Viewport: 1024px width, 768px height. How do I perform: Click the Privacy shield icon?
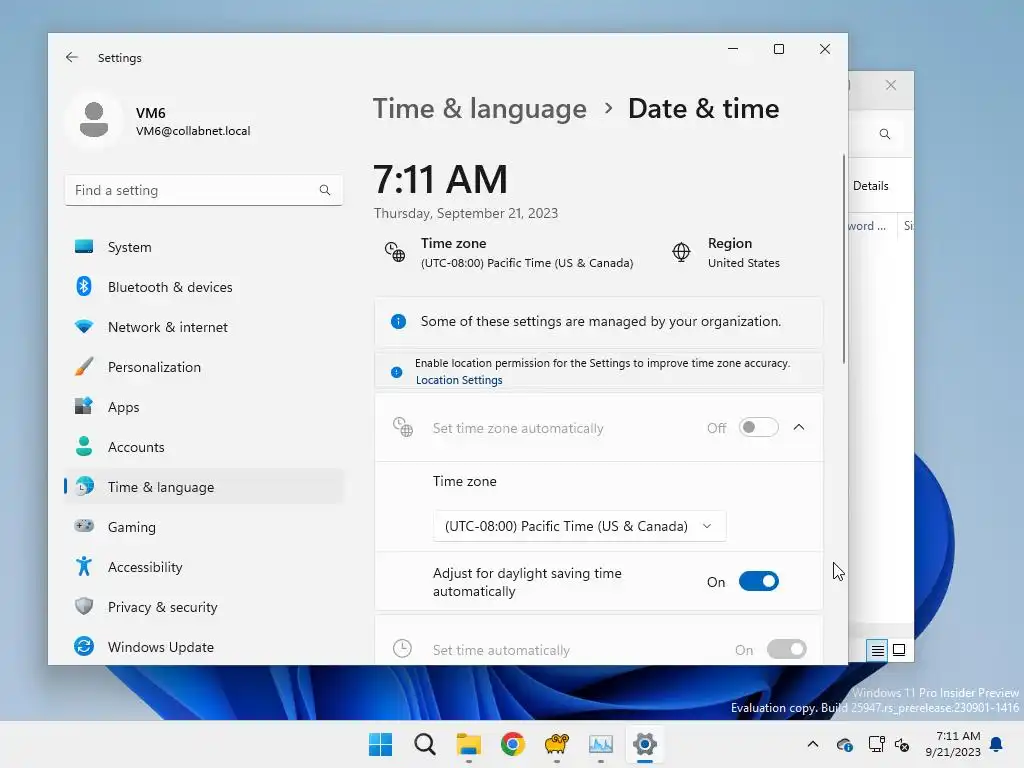[84, 606]
